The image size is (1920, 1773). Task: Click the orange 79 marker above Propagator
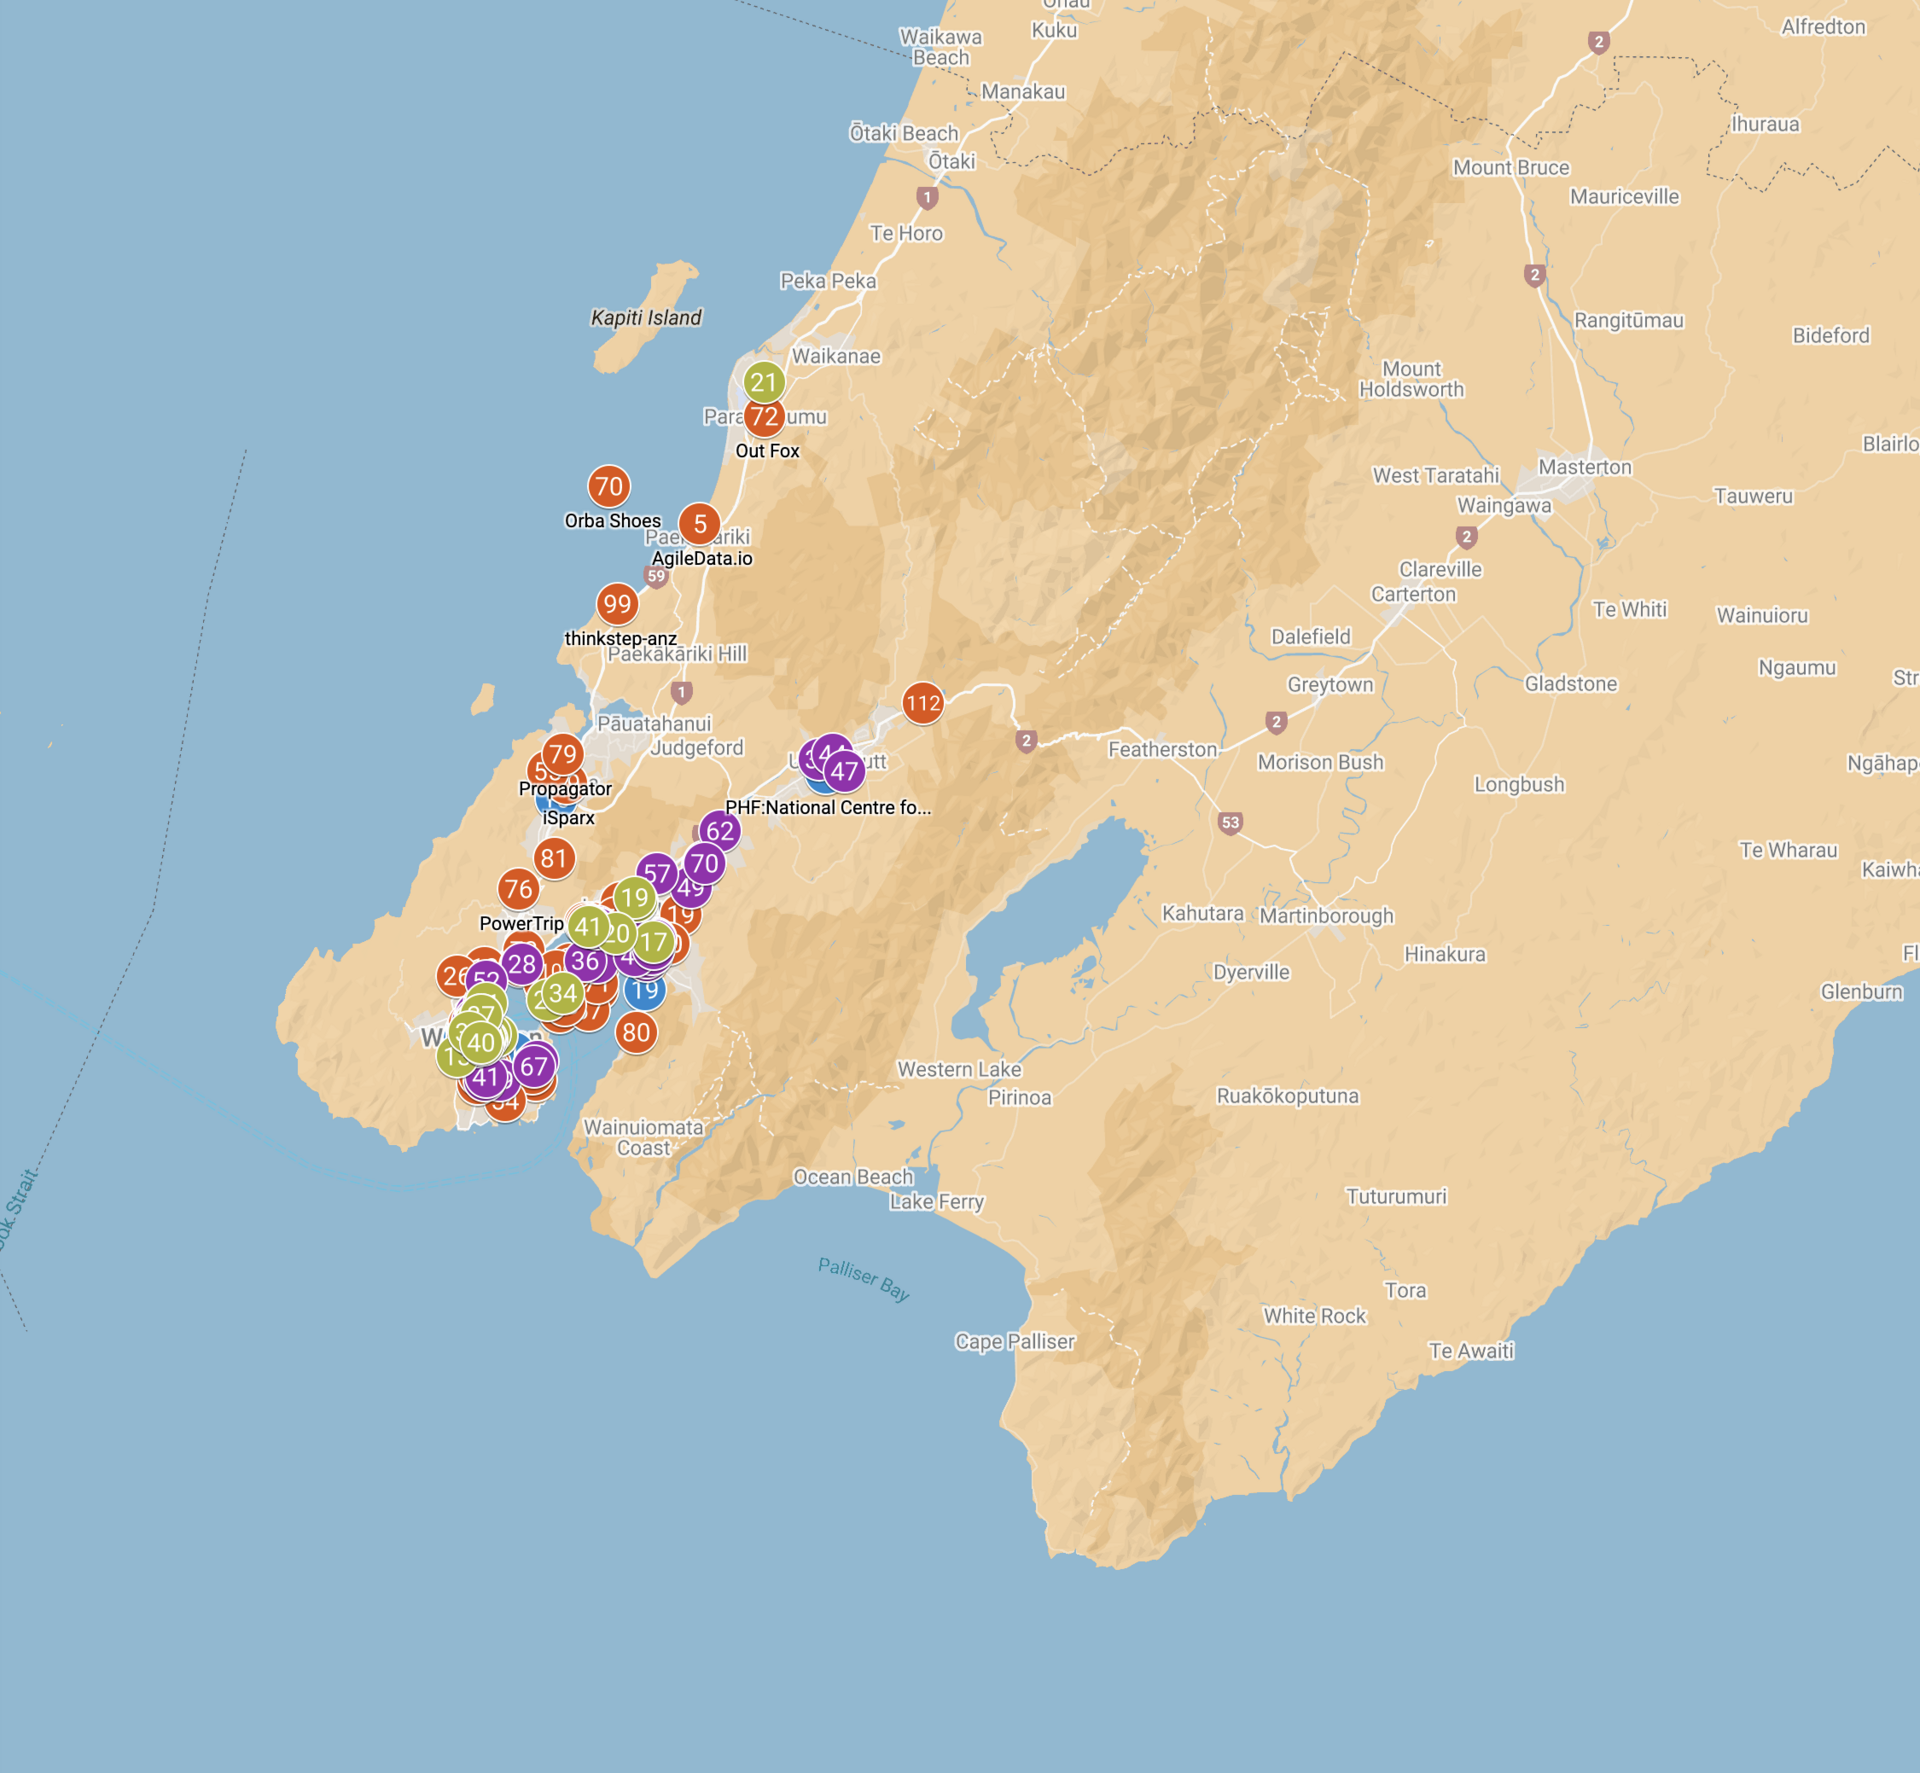coord(562,754)
